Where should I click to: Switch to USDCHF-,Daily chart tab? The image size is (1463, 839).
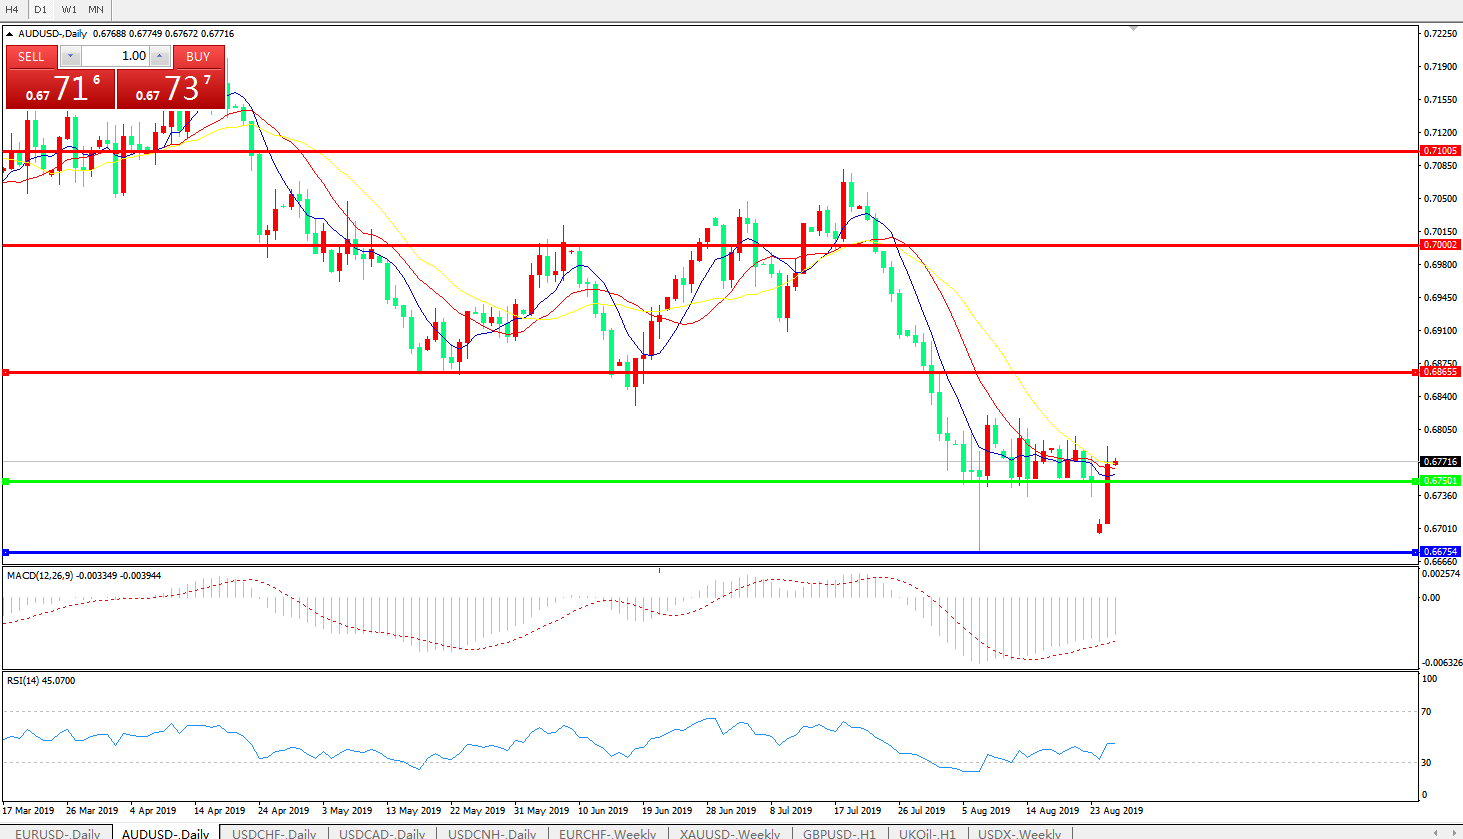tap(274, 833)
